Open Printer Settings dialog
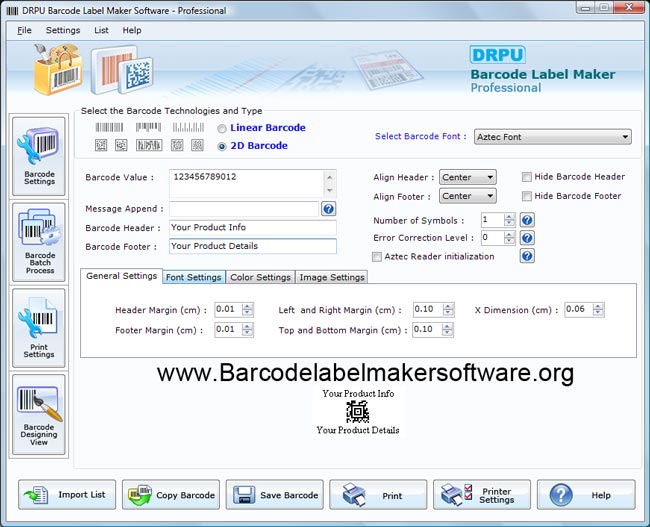The height and width of the screenshot is (527, 650). (482, 495)
